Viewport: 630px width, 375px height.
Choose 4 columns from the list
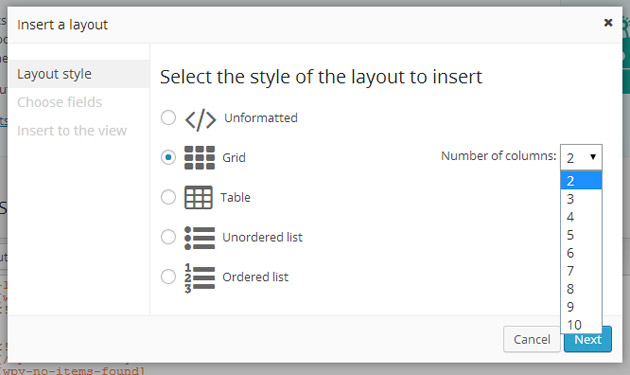click(x=581, y=217)
